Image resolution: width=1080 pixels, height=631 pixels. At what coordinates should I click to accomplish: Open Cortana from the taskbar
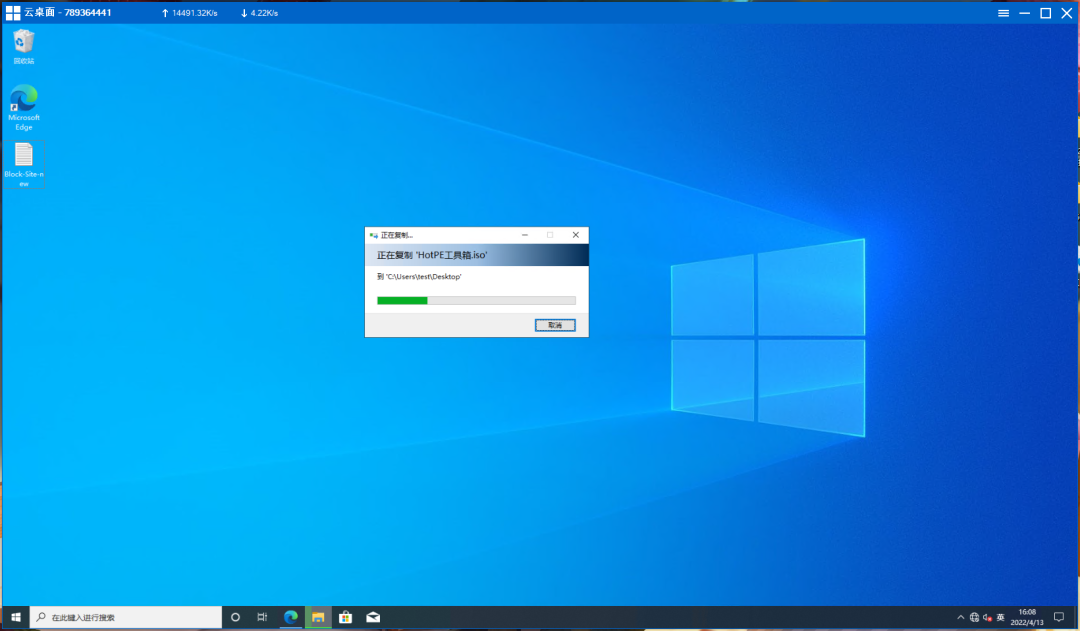coord(235,617)
